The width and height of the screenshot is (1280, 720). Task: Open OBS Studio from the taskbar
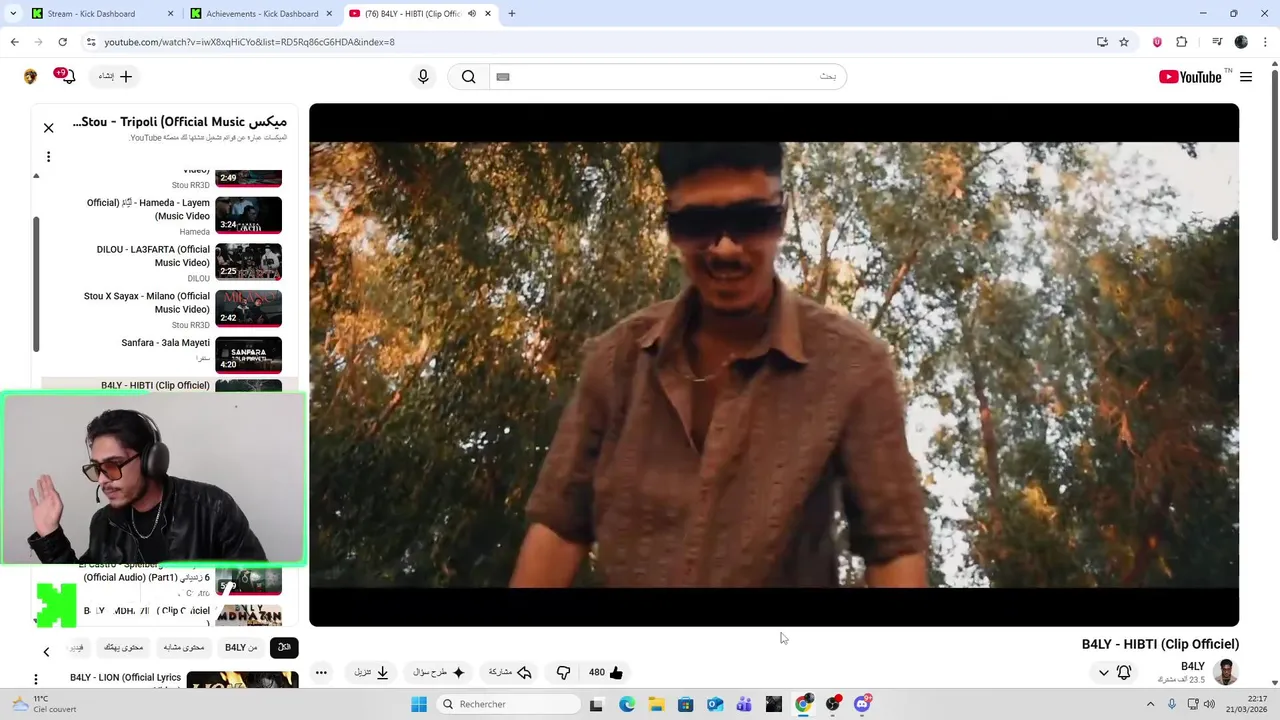[x=832, y=704]
